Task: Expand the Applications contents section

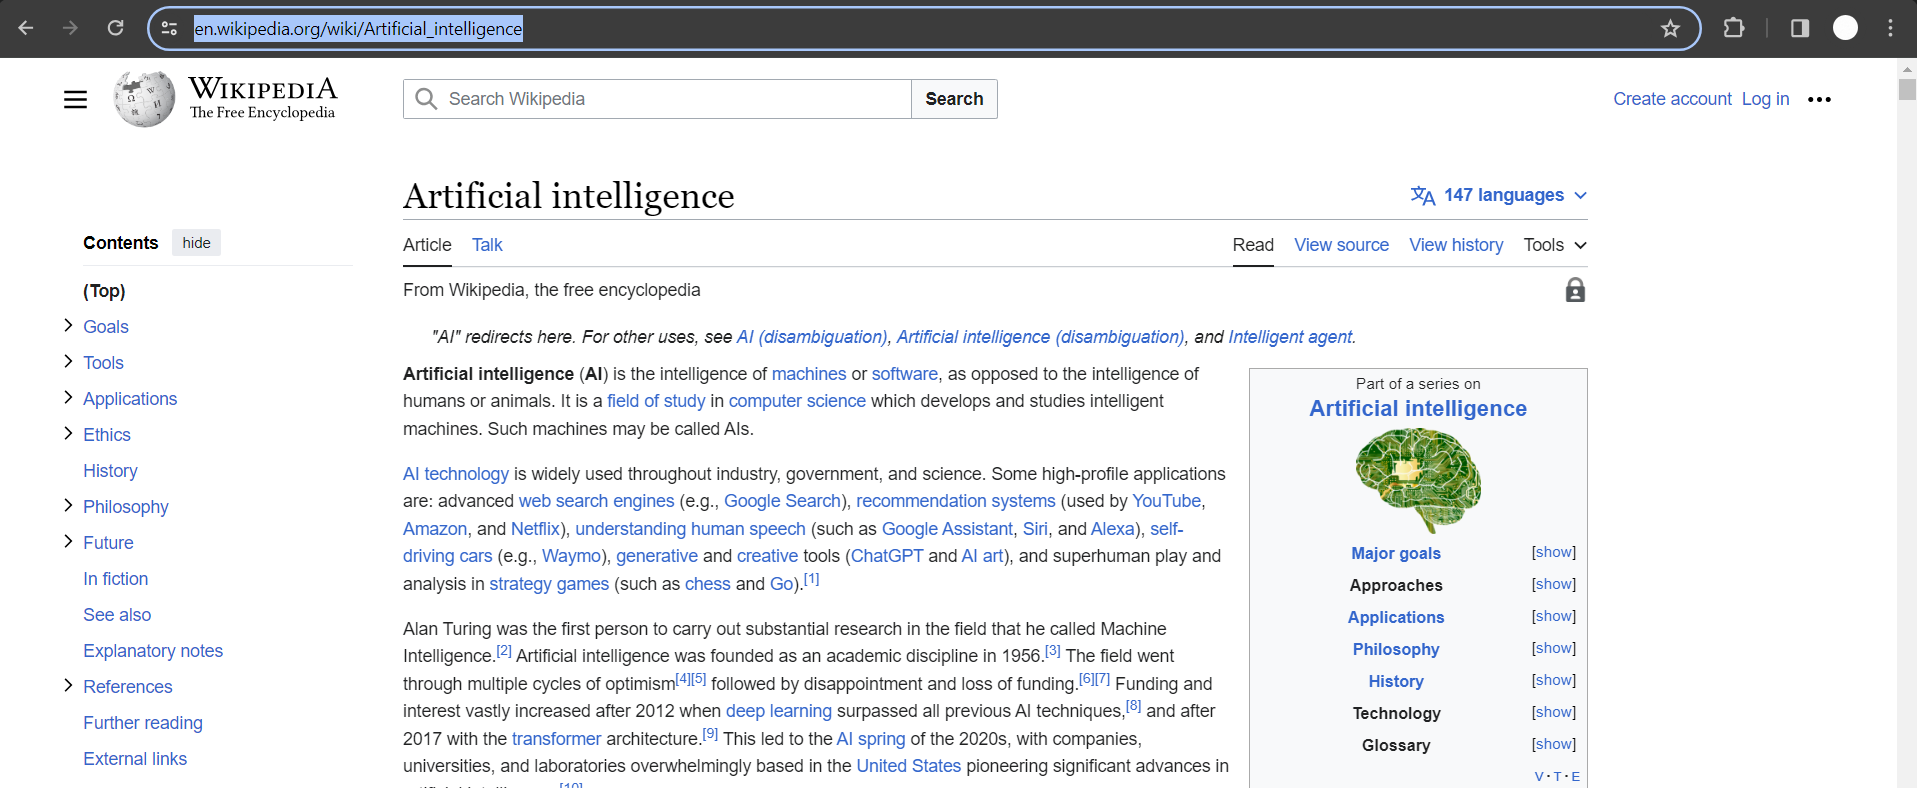Action: [68, 397]
